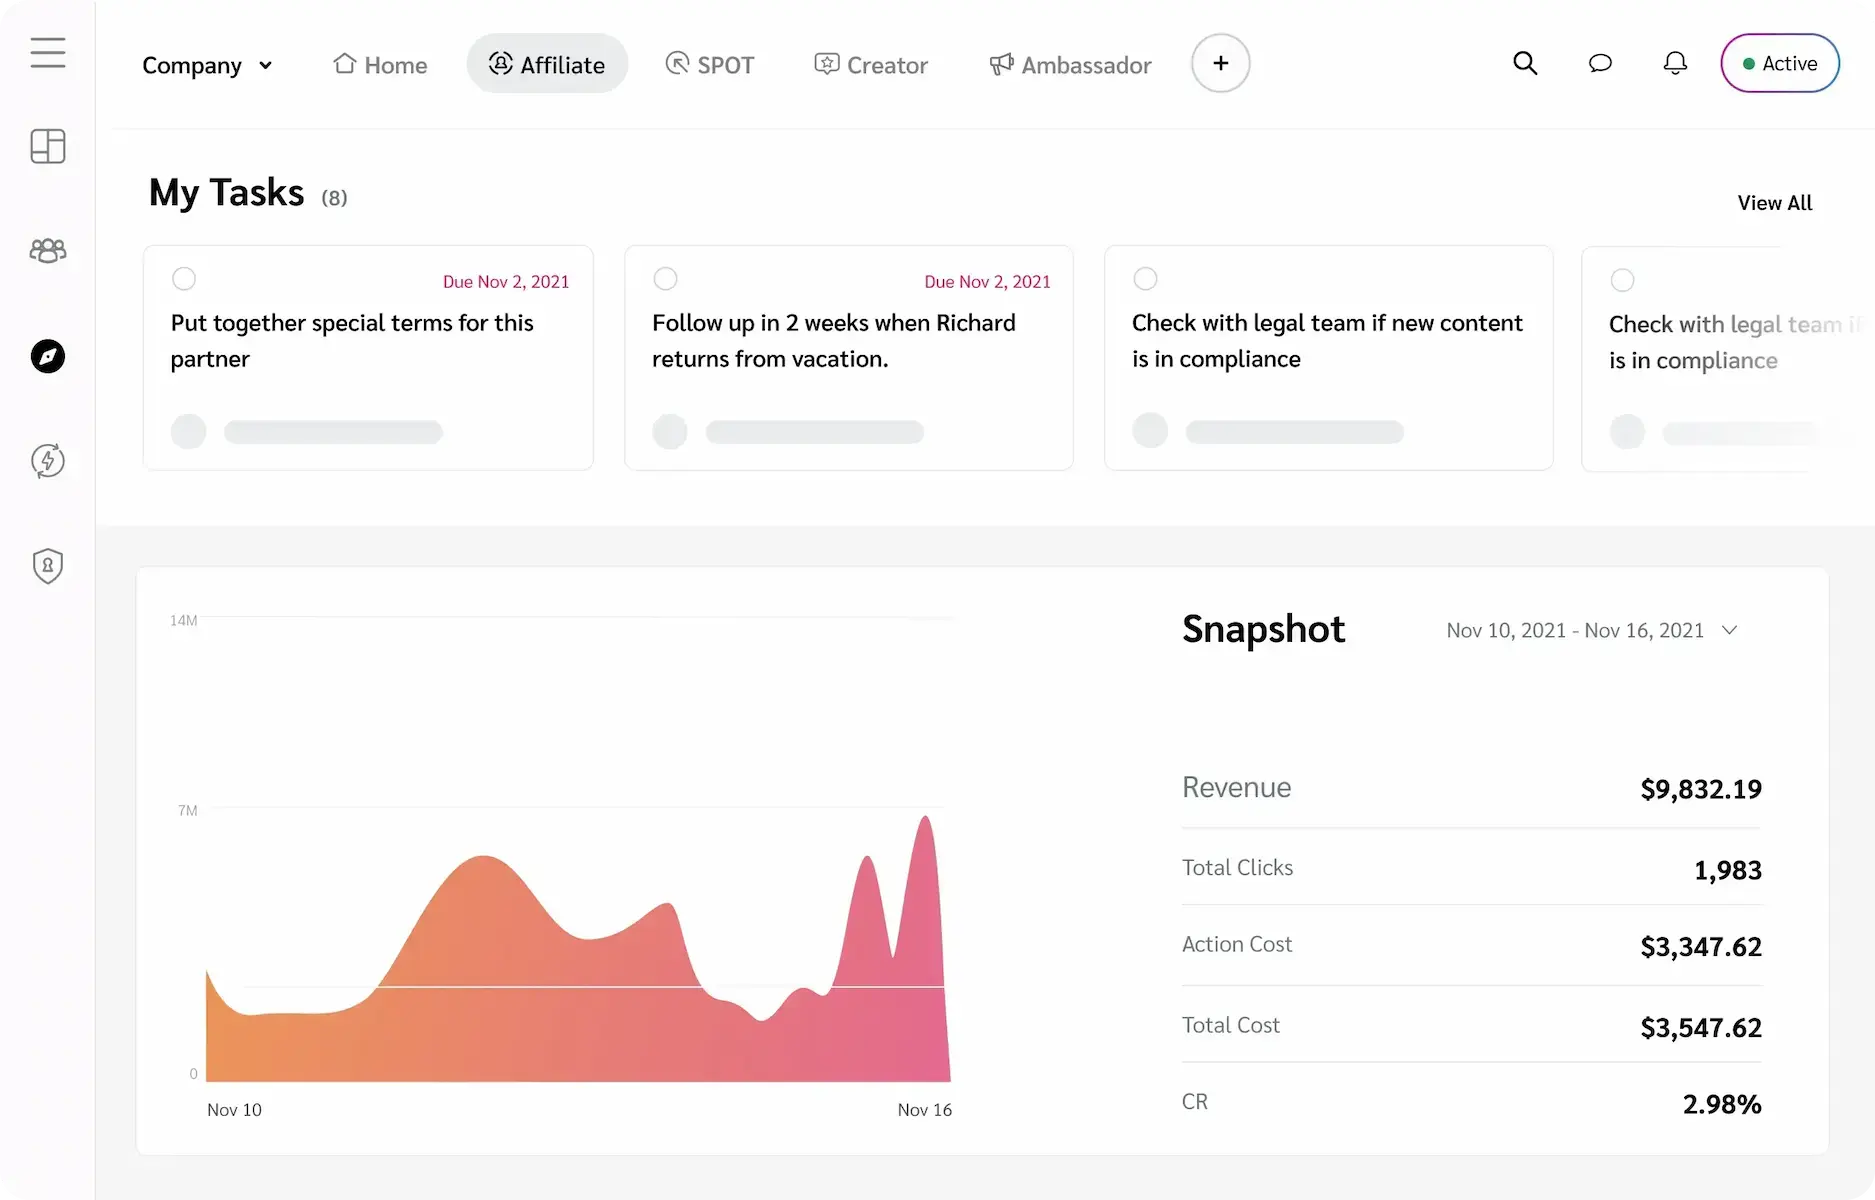Mark the Richard follow-up task complete

point(666,279)
